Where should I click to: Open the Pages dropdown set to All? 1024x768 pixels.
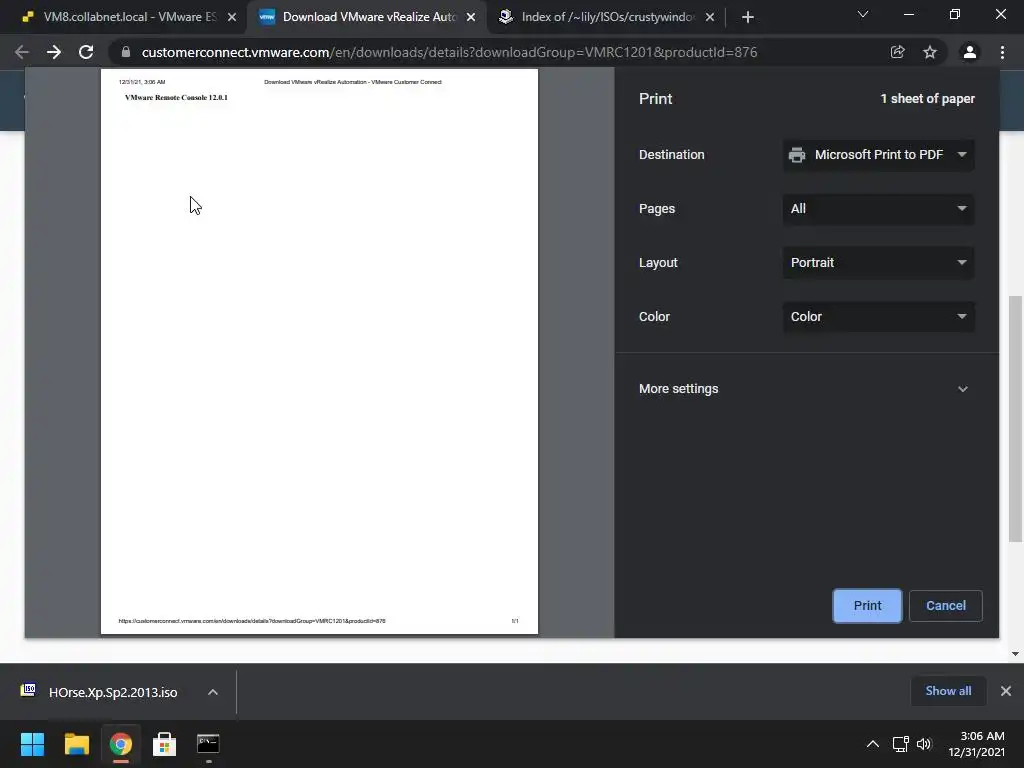(878, 209)
